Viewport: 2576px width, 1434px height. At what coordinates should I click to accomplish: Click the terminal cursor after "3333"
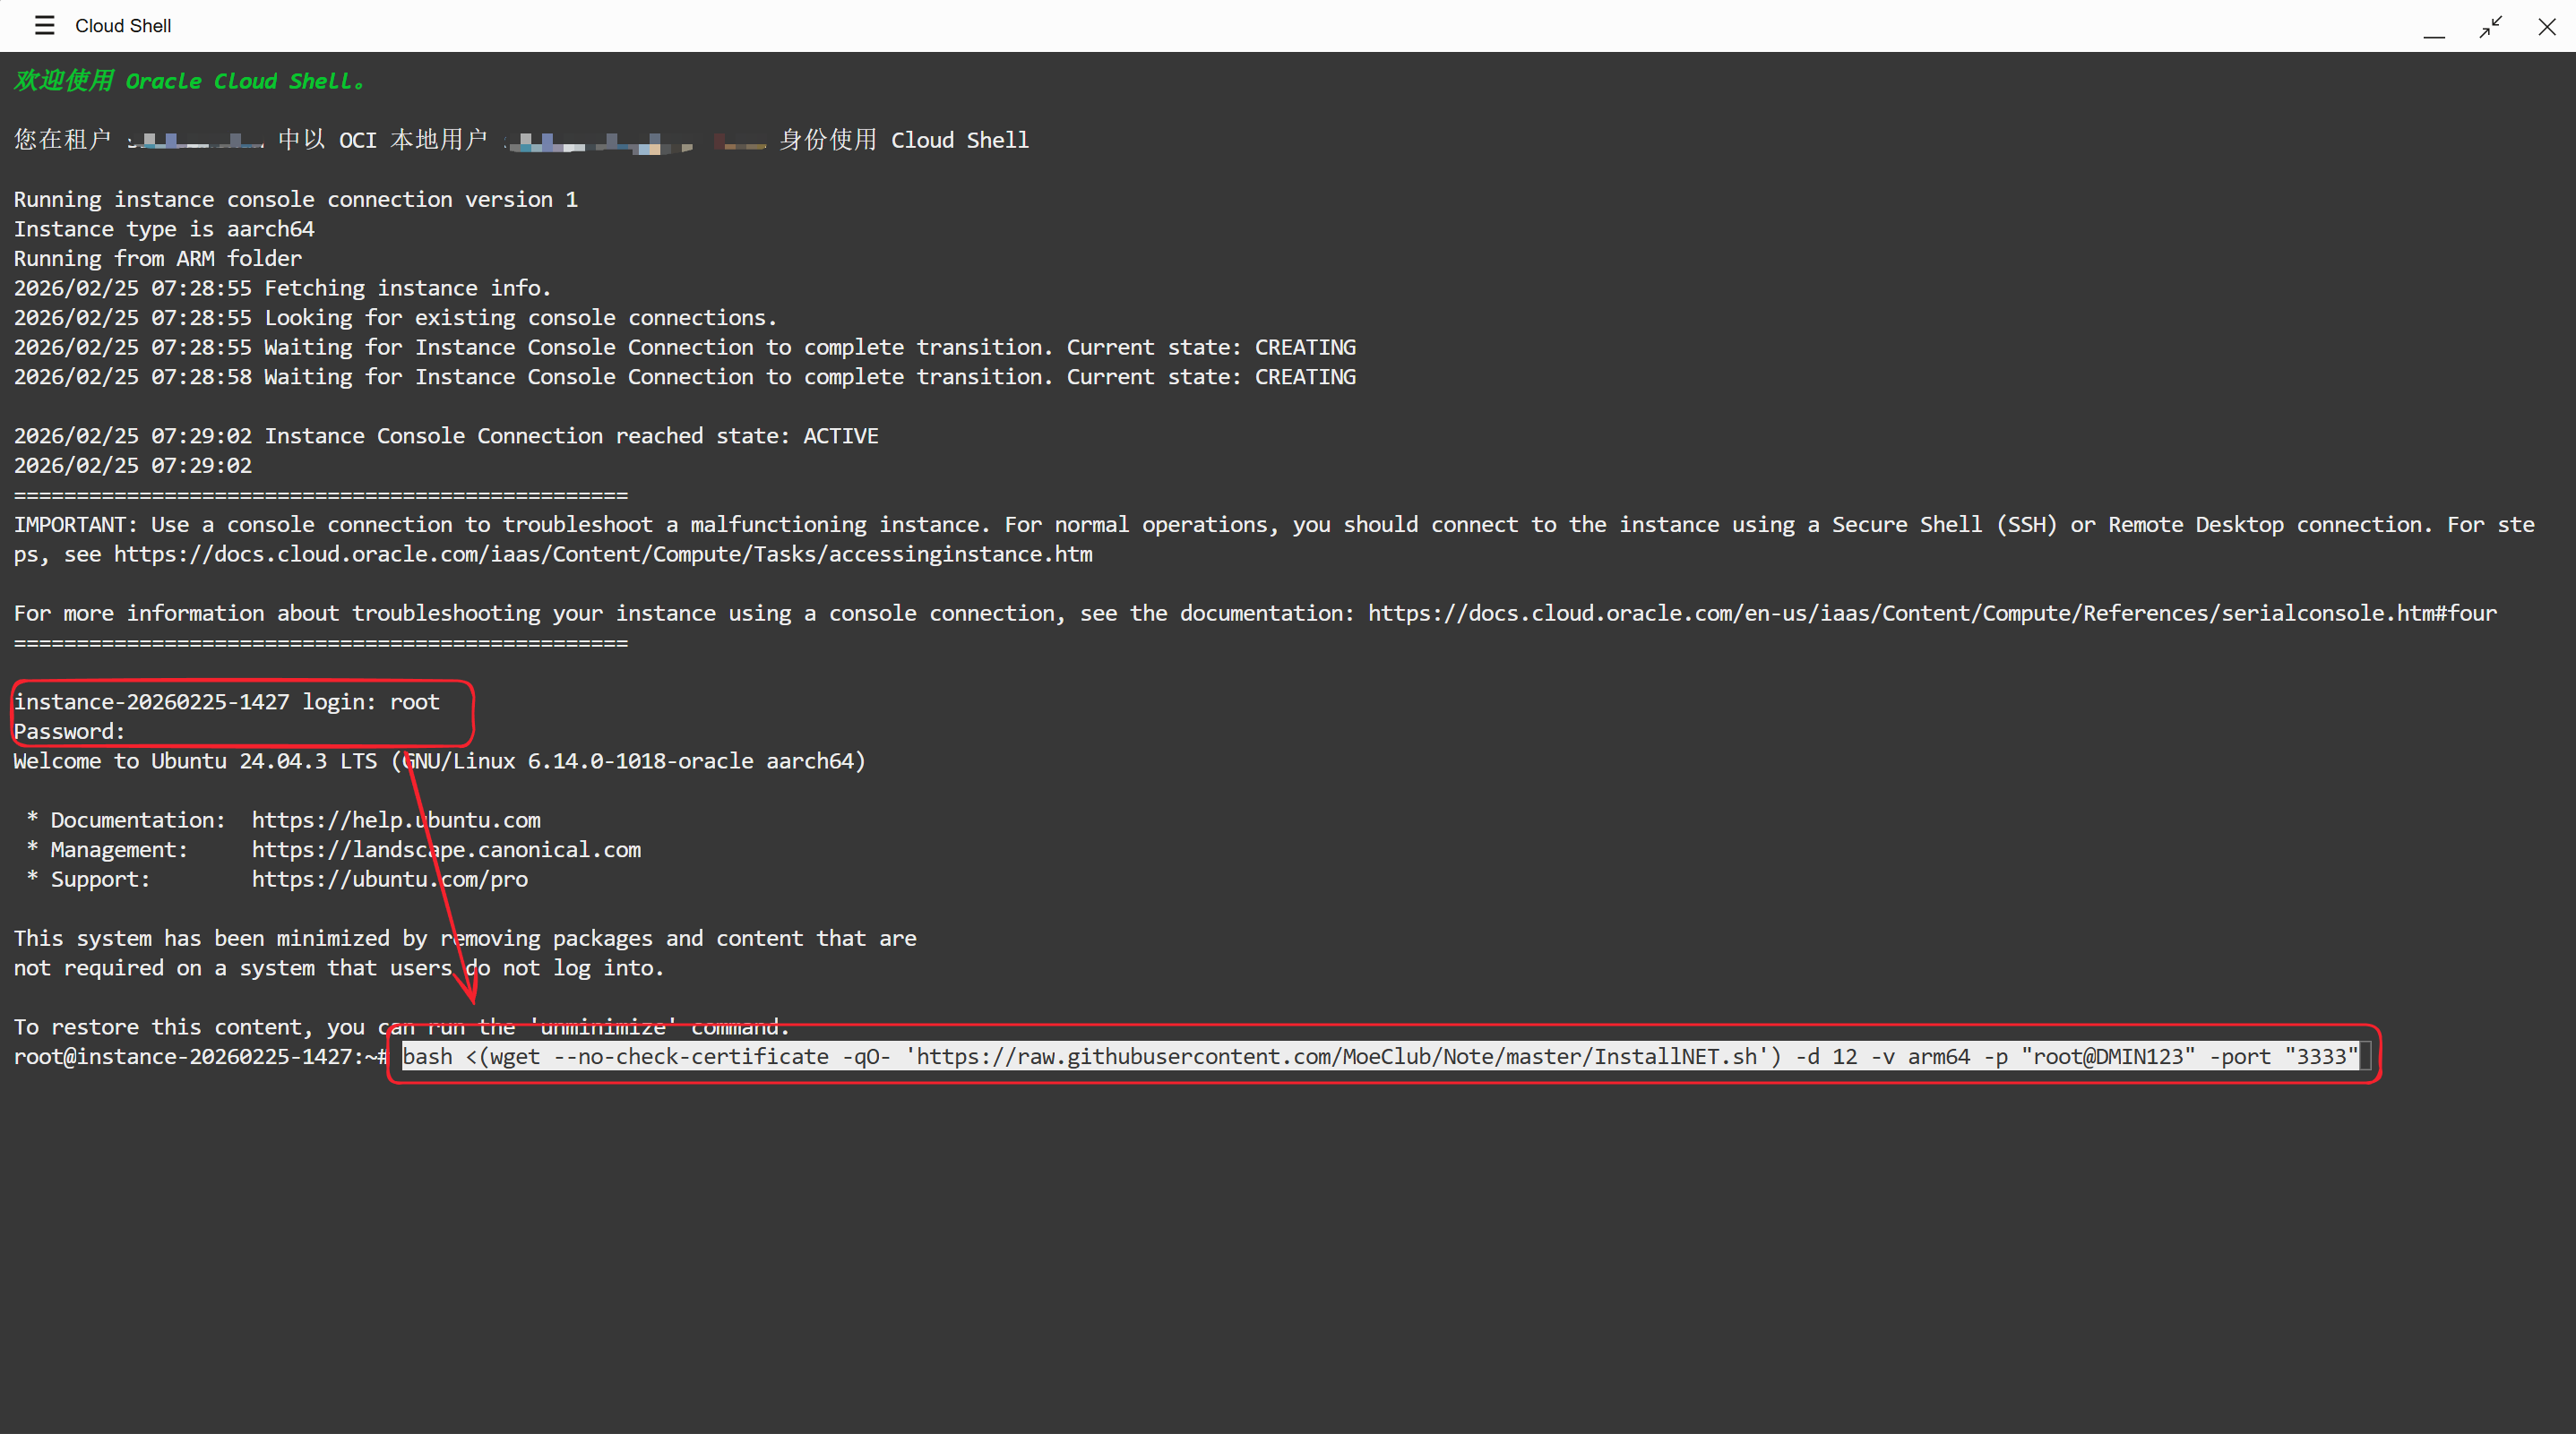2365,1056
